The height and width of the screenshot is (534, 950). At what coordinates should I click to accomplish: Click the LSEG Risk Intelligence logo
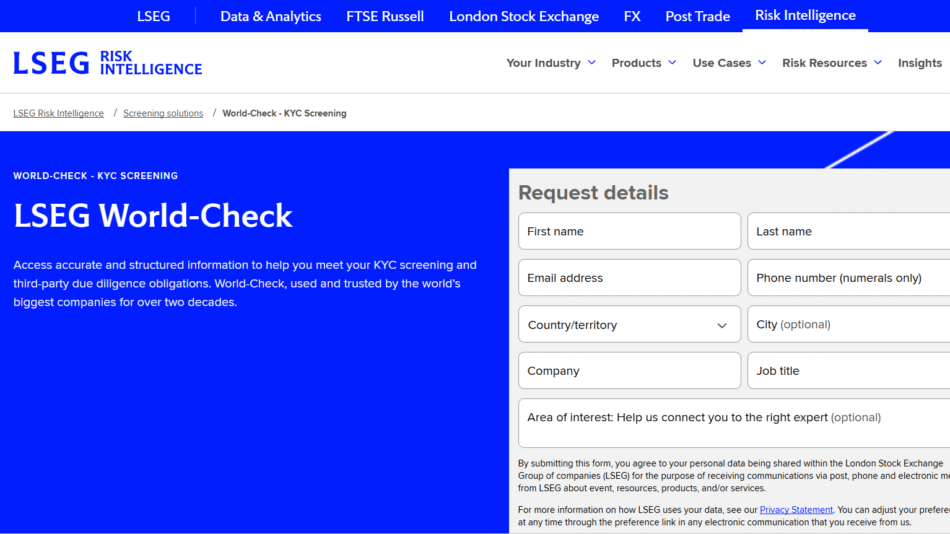107,63
